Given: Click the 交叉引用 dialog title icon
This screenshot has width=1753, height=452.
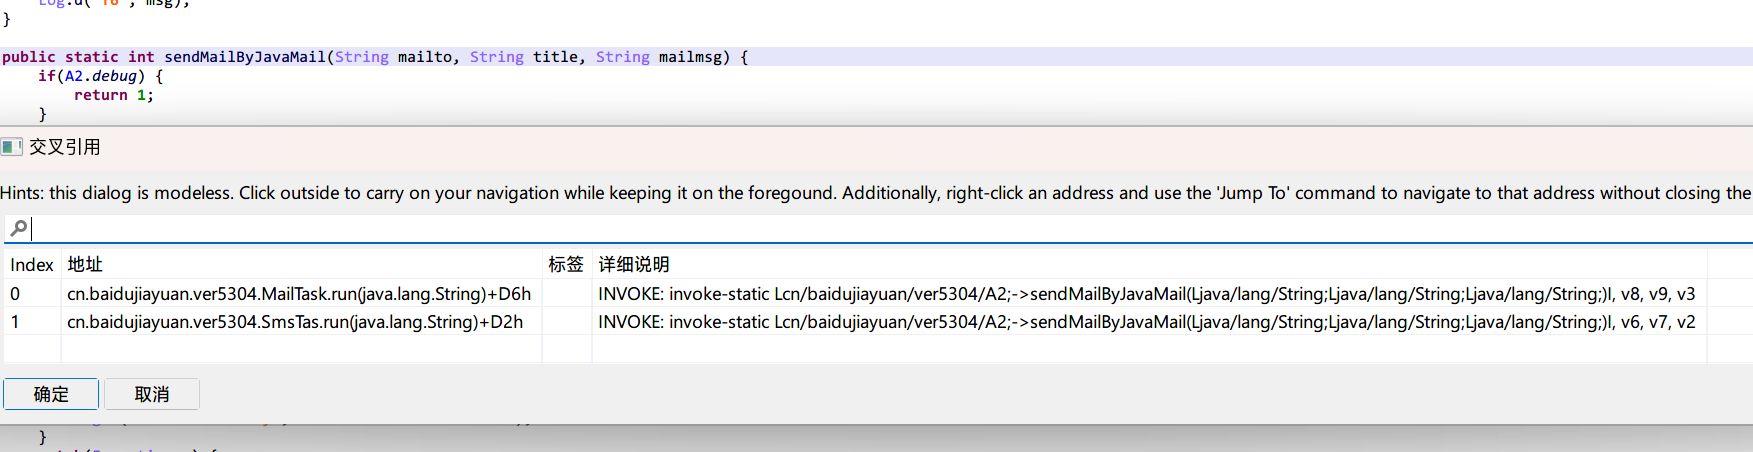Looking at the screenshot, I should point(12,147).
